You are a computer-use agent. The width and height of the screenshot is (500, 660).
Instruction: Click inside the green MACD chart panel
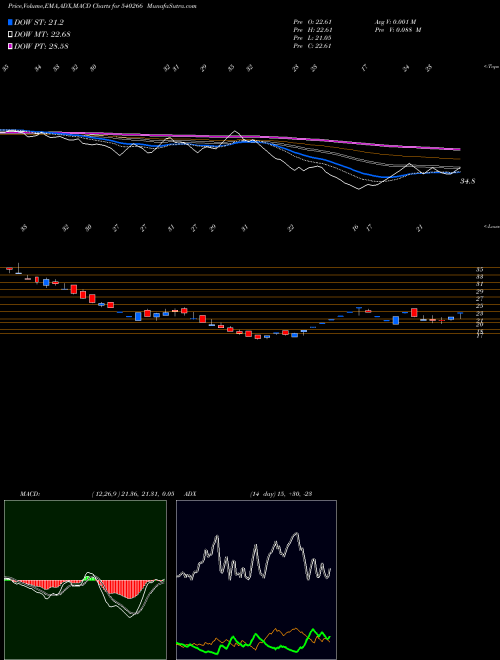85,580
